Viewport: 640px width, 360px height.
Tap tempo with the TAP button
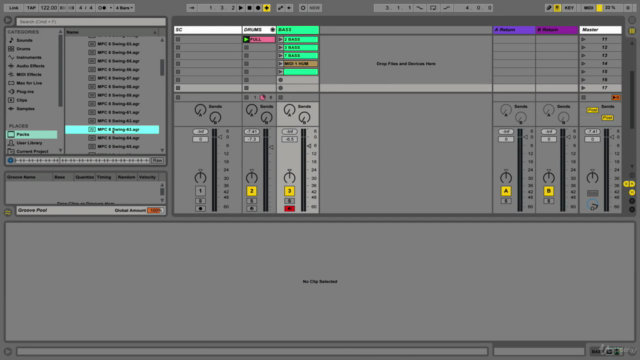click(x=31, y=8)
